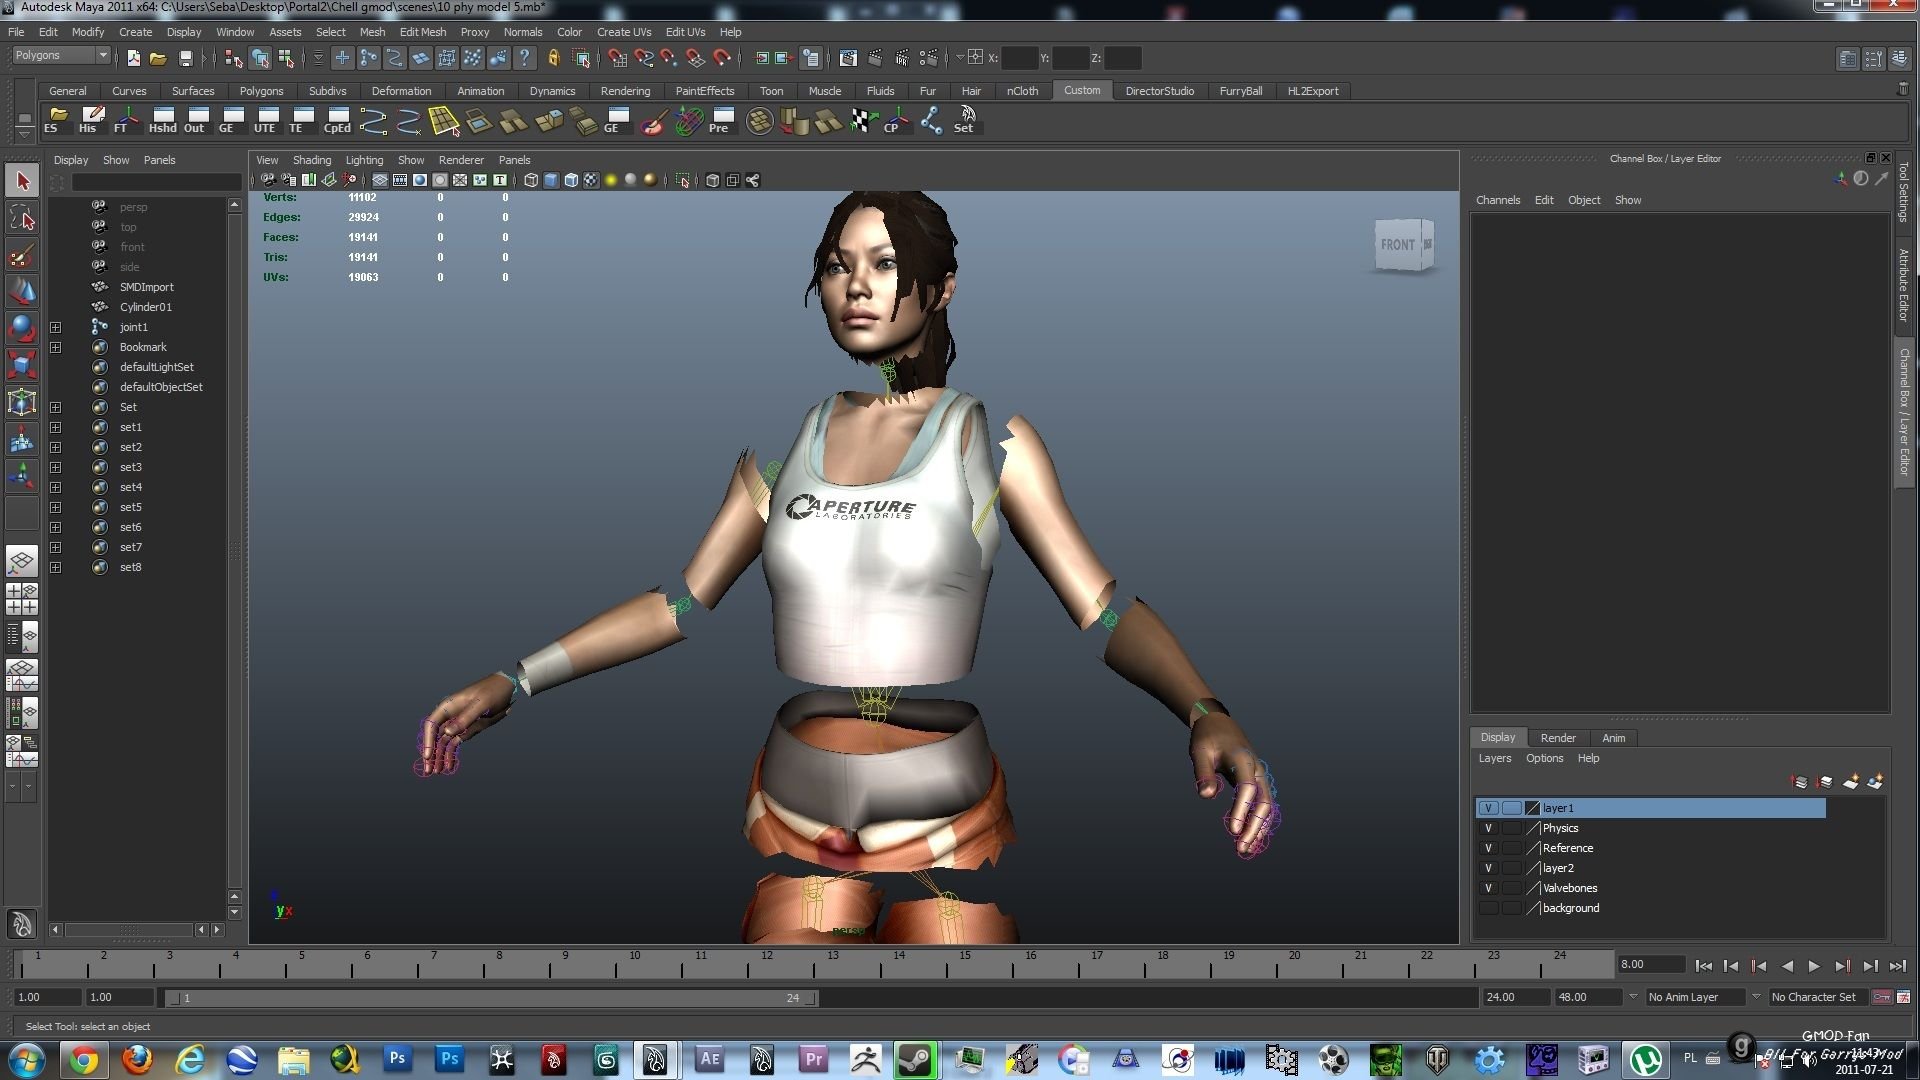
Task: Open the Create UVs menu
Action: pos(624,32)
